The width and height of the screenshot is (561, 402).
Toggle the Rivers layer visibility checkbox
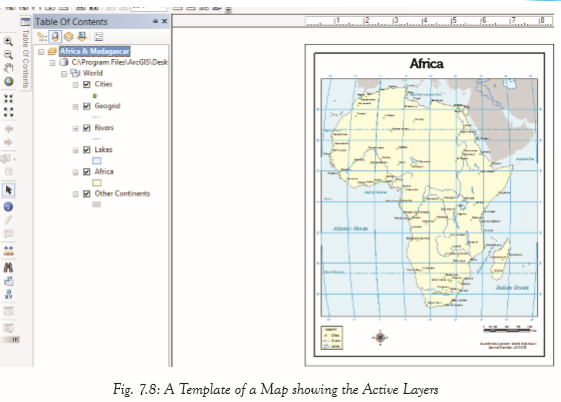coord(87,128)
